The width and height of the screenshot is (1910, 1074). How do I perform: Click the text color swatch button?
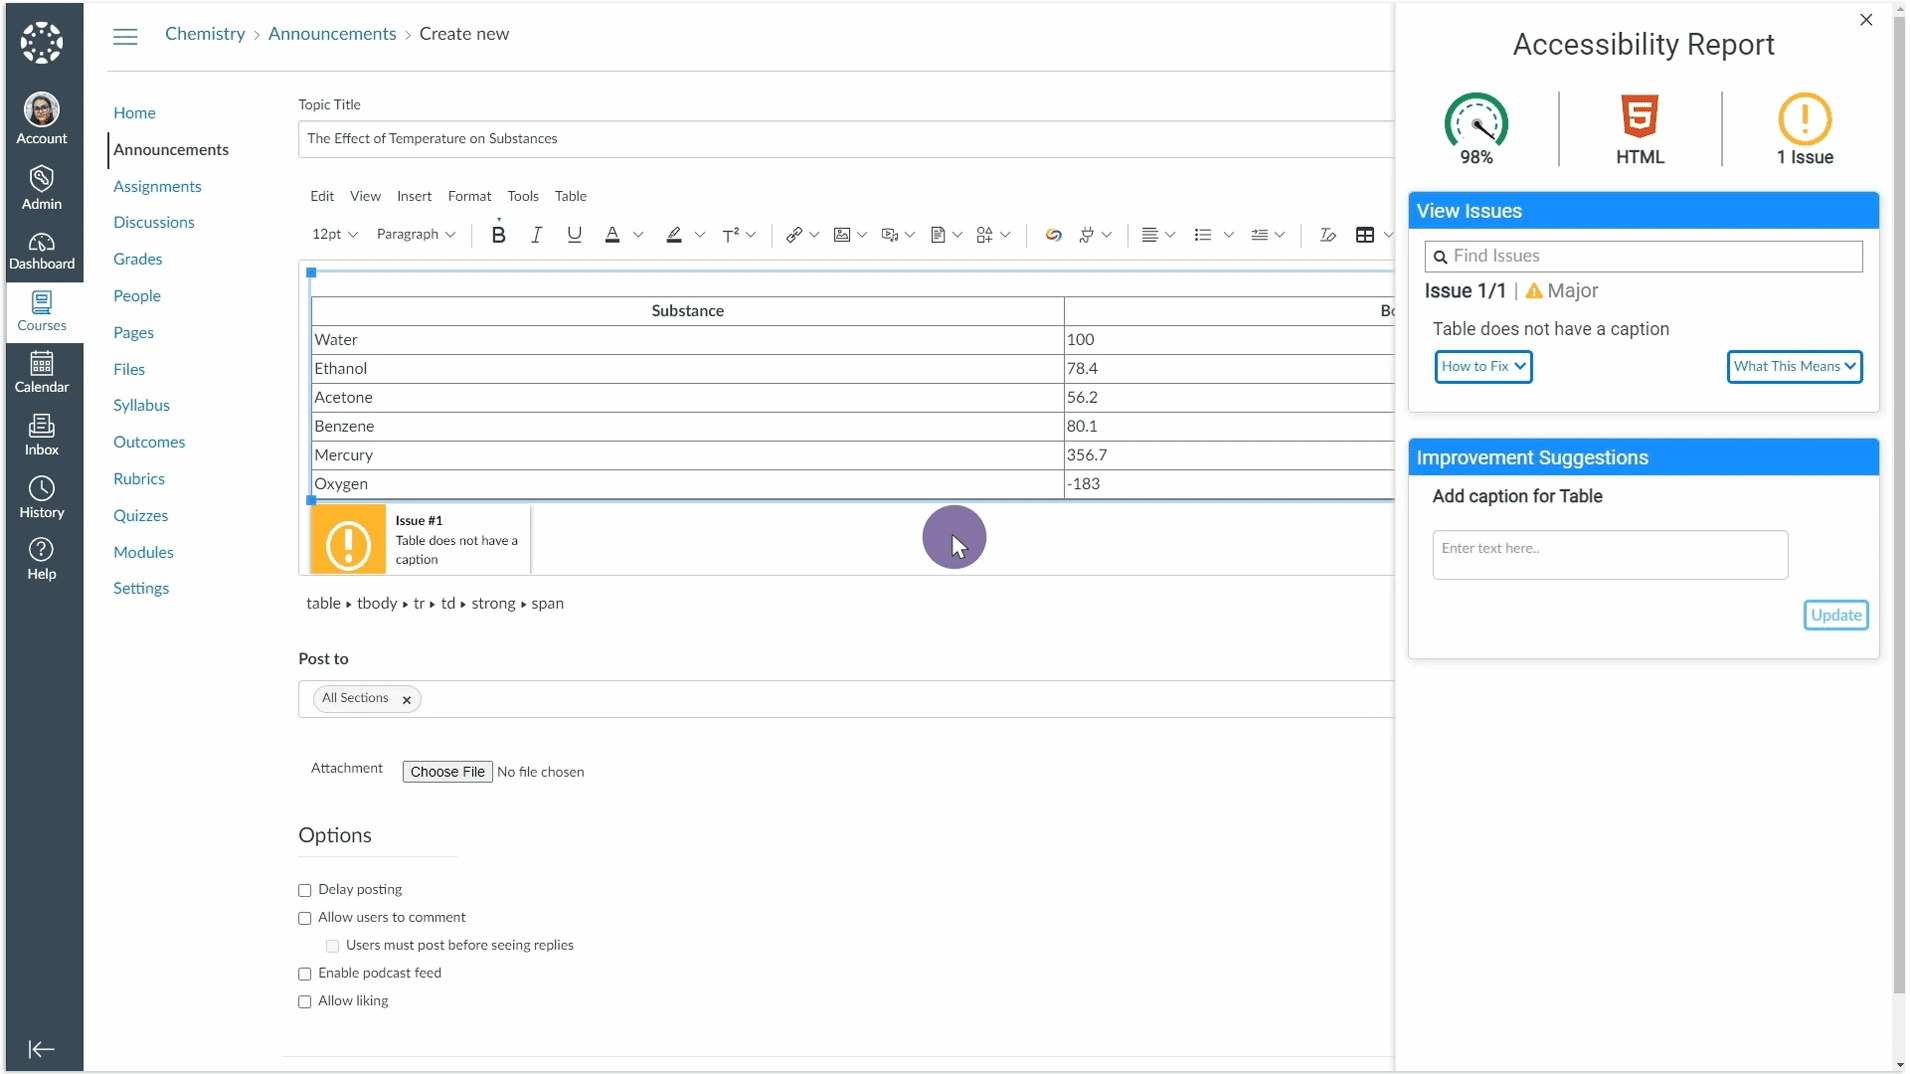click(612, 235)
